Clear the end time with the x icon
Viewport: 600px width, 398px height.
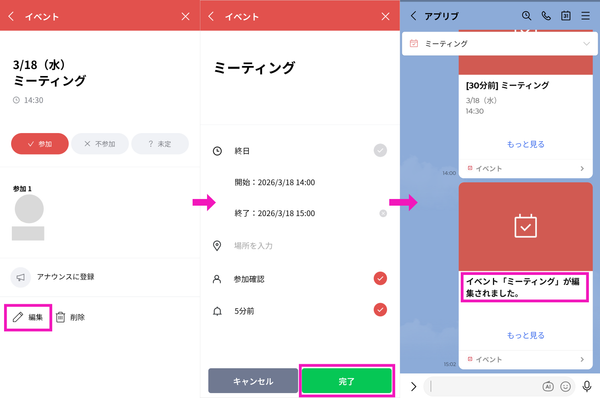(383, 214)
